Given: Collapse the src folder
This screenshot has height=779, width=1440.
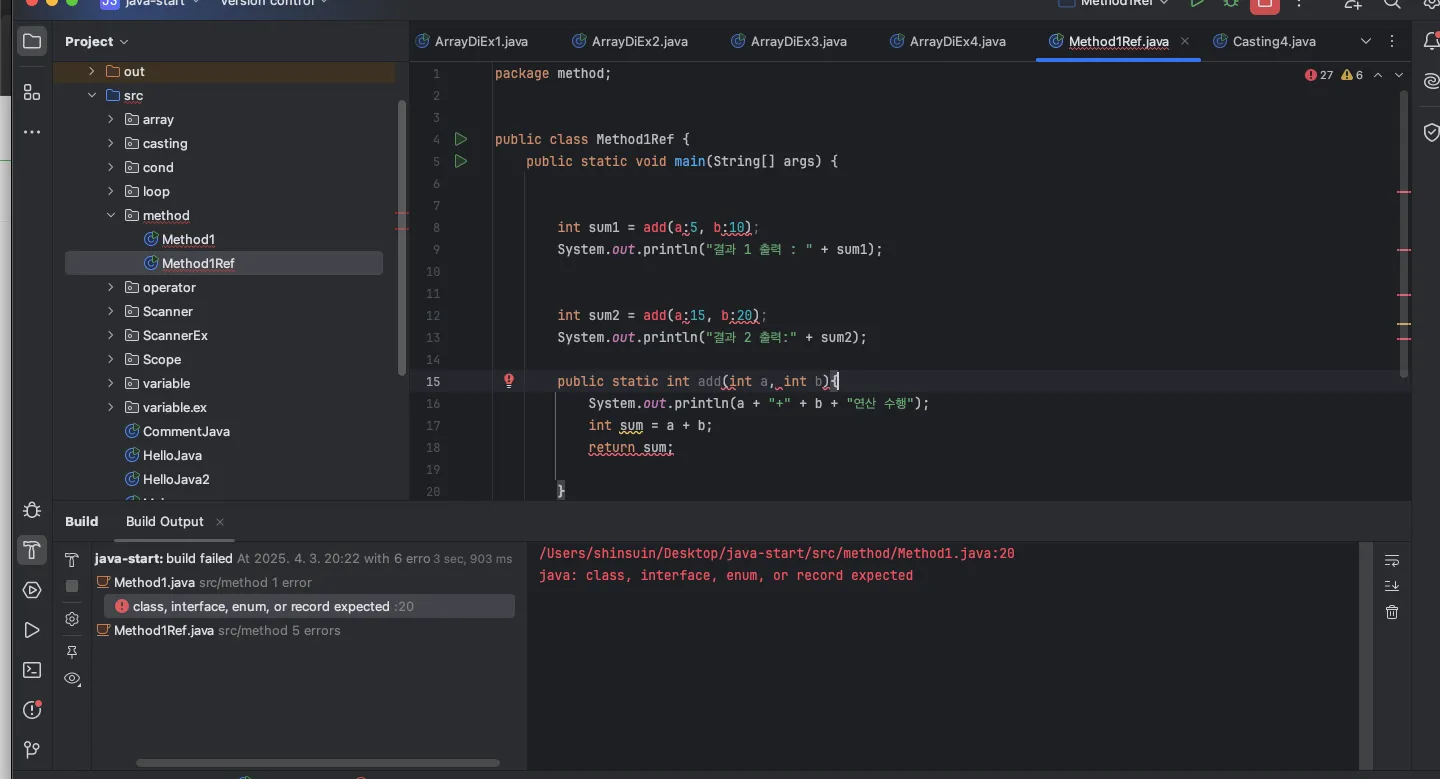Looking at the screenshot, I should tap(91, 95).
